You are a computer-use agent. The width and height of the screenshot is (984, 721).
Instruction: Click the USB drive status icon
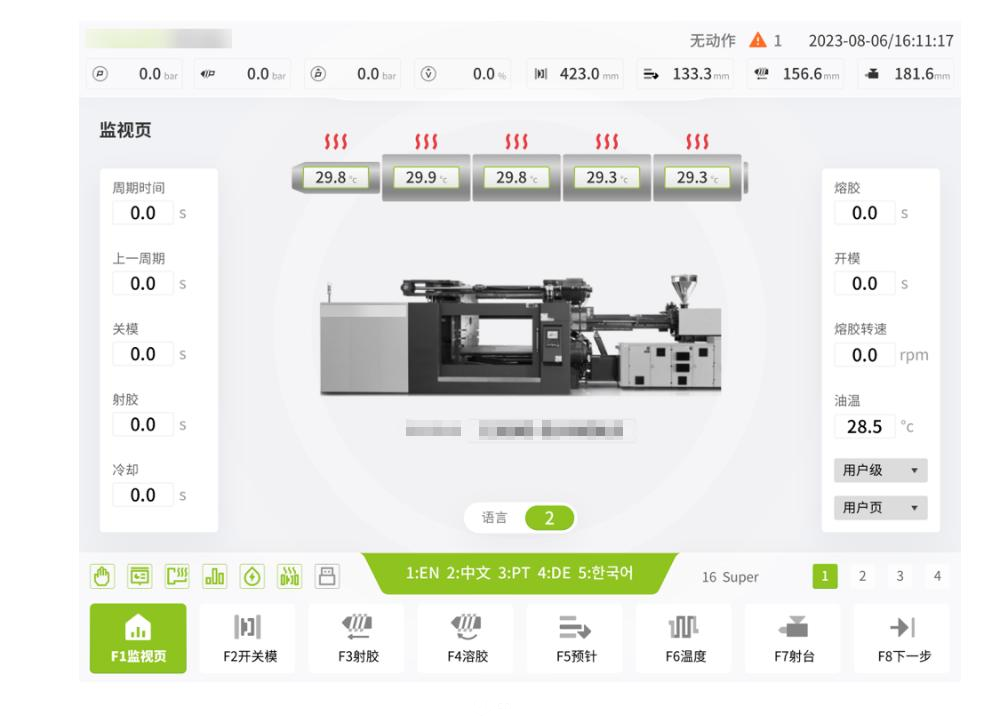pos(327,576)
